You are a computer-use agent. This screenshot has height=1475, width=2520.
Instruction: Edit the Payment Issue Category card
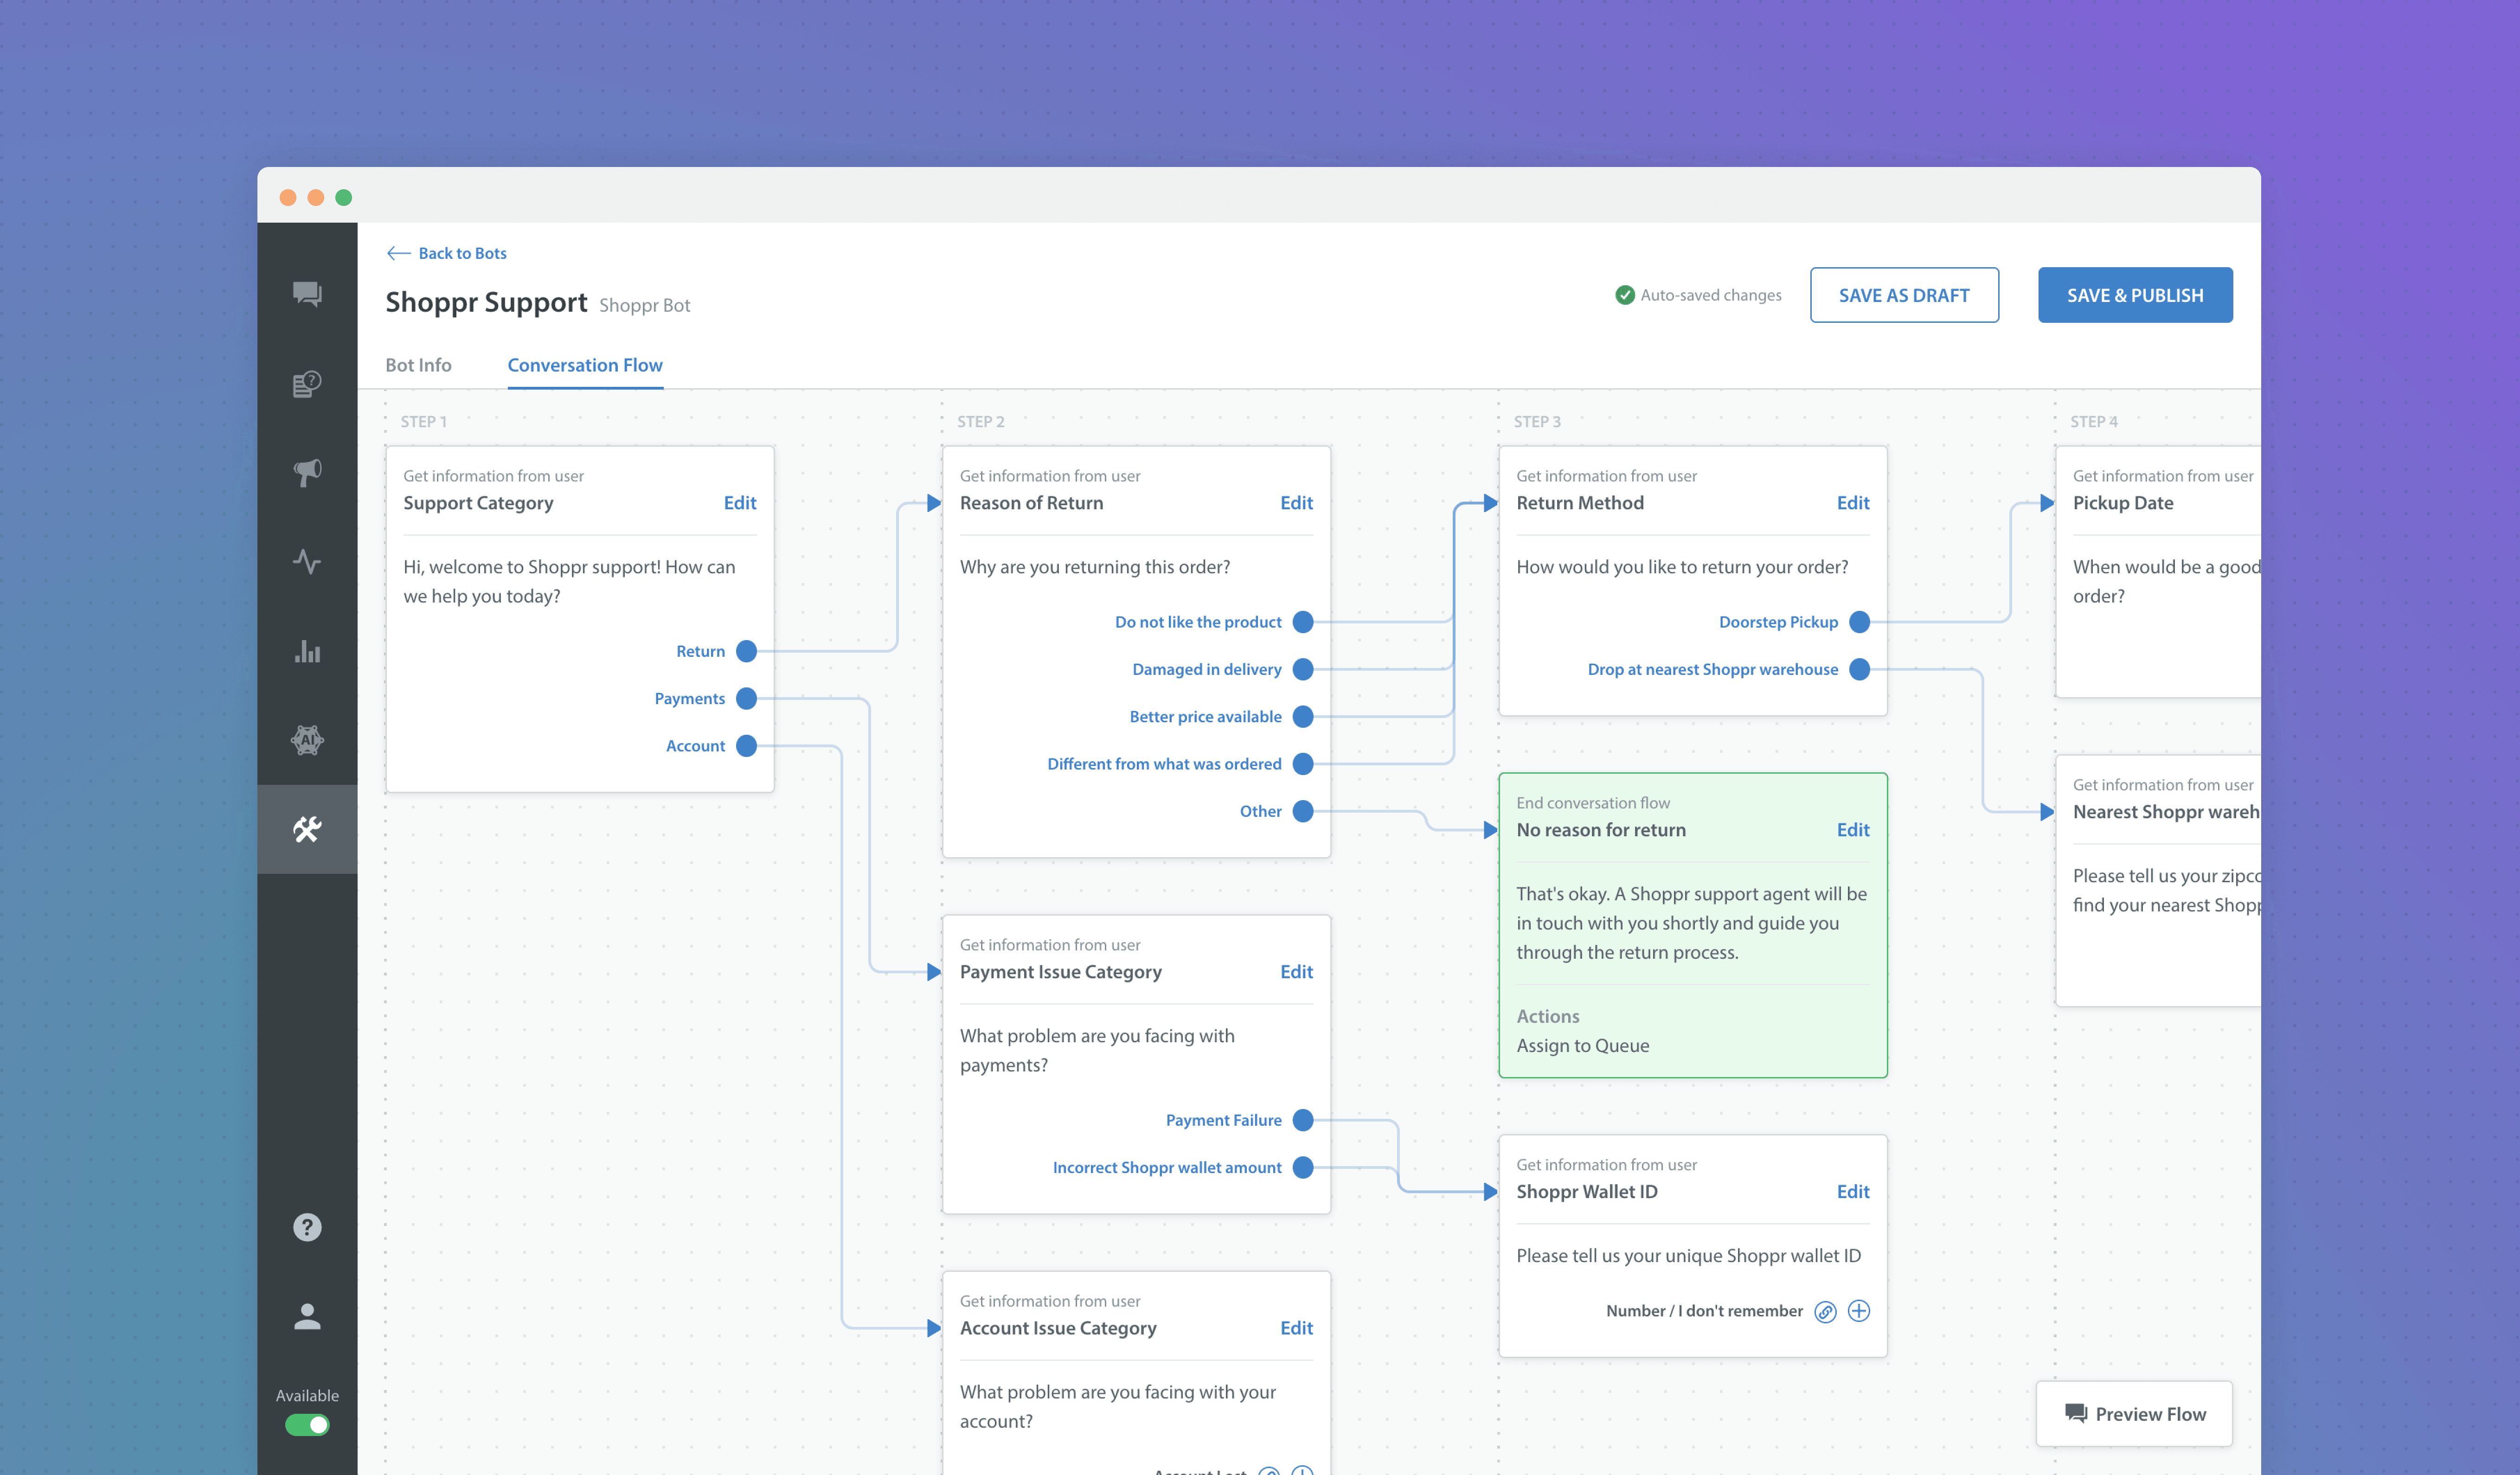[1296, 972]
